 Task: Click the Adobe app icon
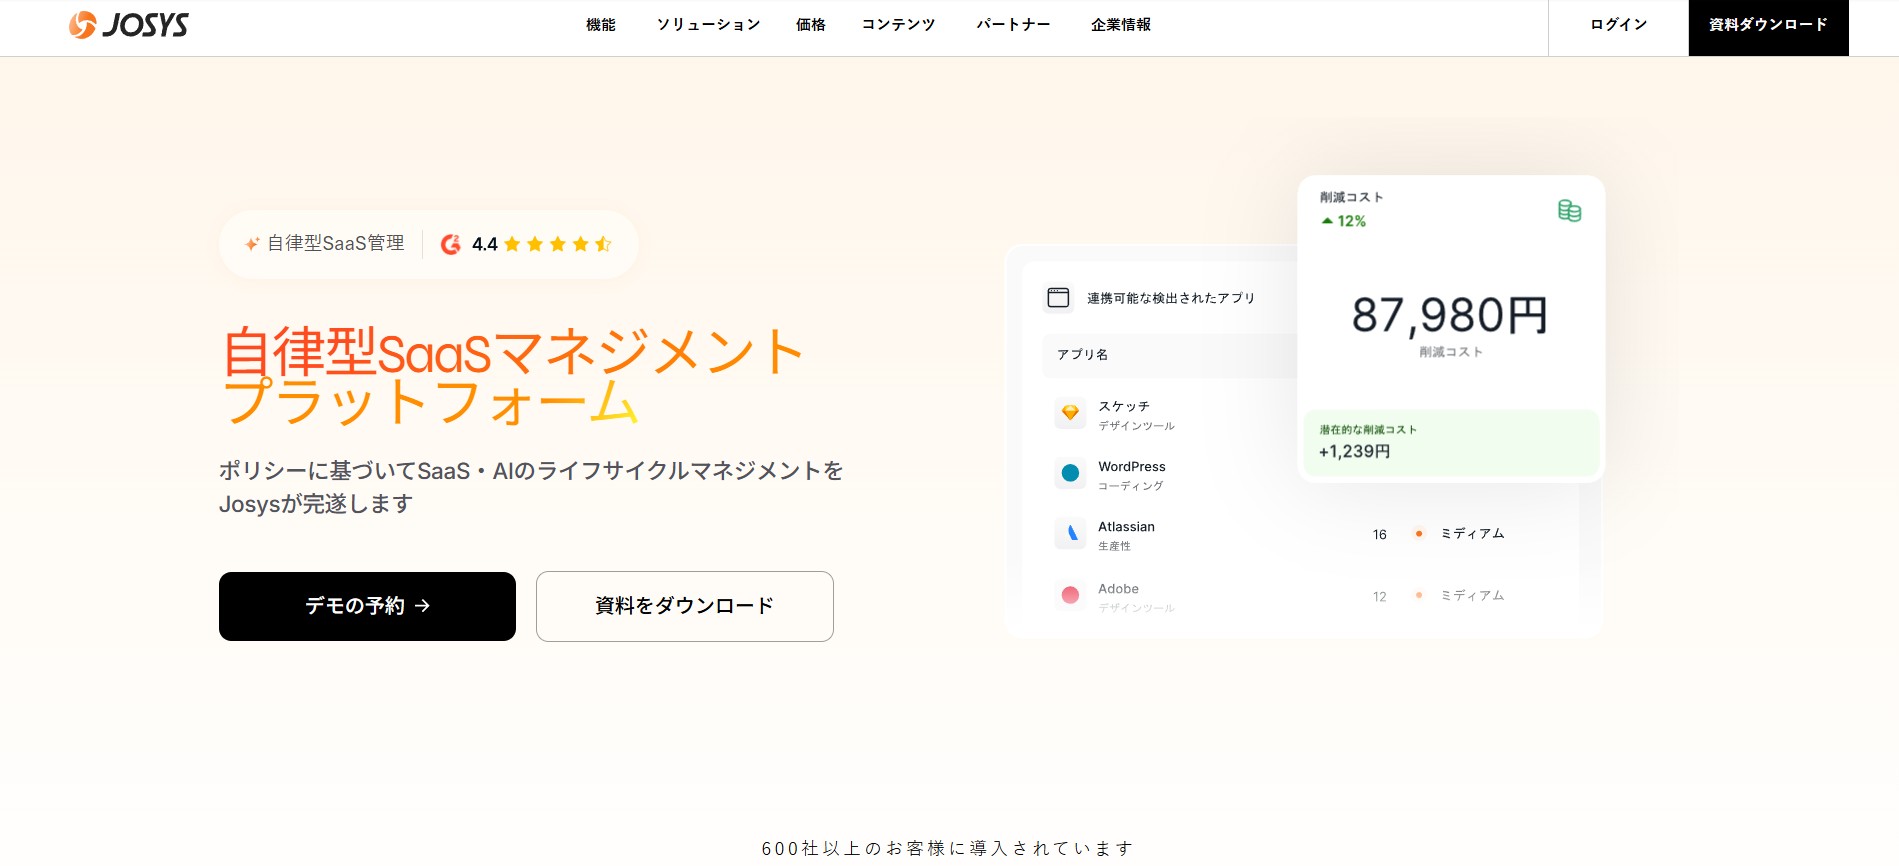1070,595
